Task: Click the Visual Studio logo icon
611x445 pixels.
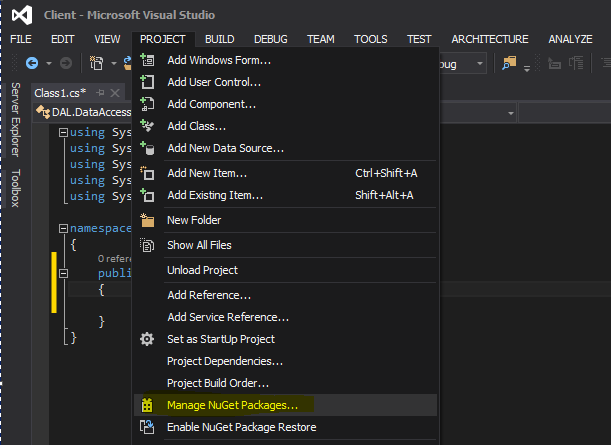Action: point(22,15)
